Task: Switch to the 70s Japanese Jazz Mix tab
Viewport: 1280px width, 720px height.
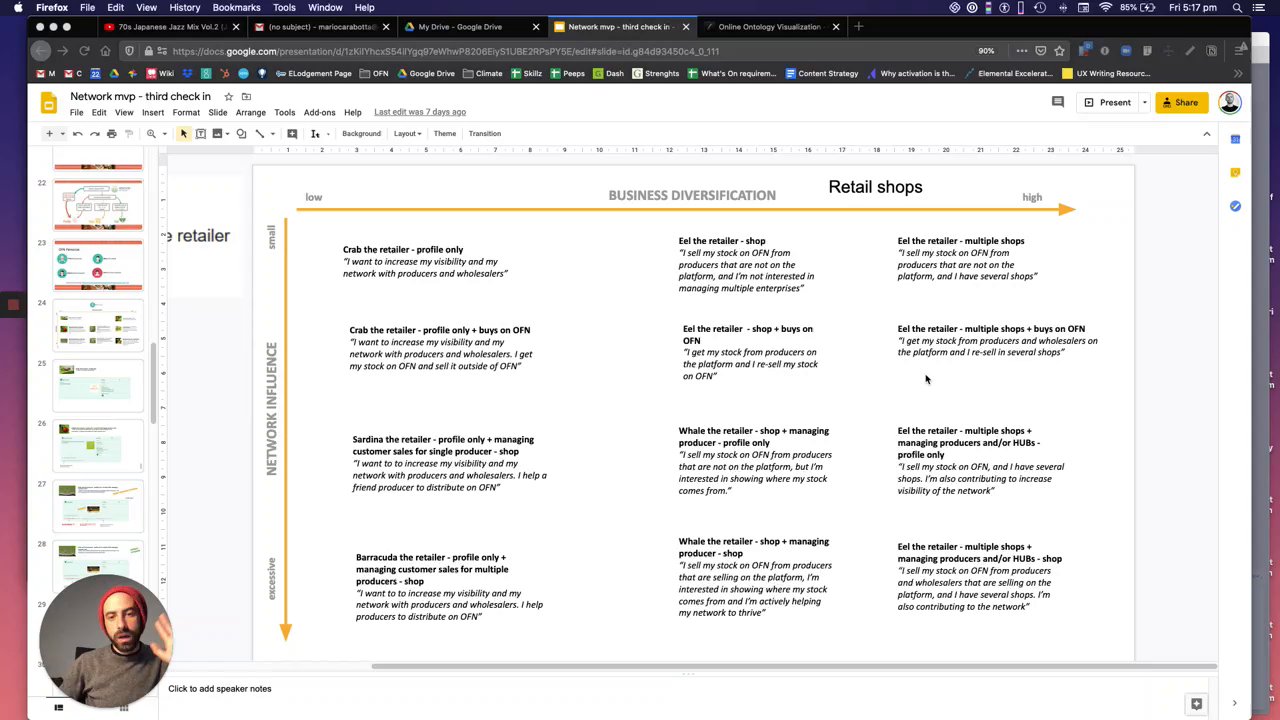Action: (172, 27)
